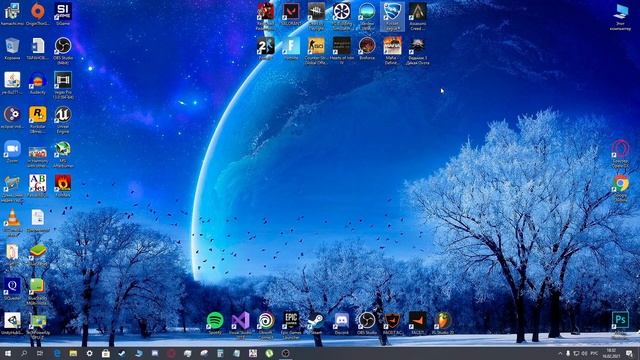This screenshot has height=360, width=640.
Task: Launch Hearts of Iron IV shortcut
Action: tap(342, 51)
